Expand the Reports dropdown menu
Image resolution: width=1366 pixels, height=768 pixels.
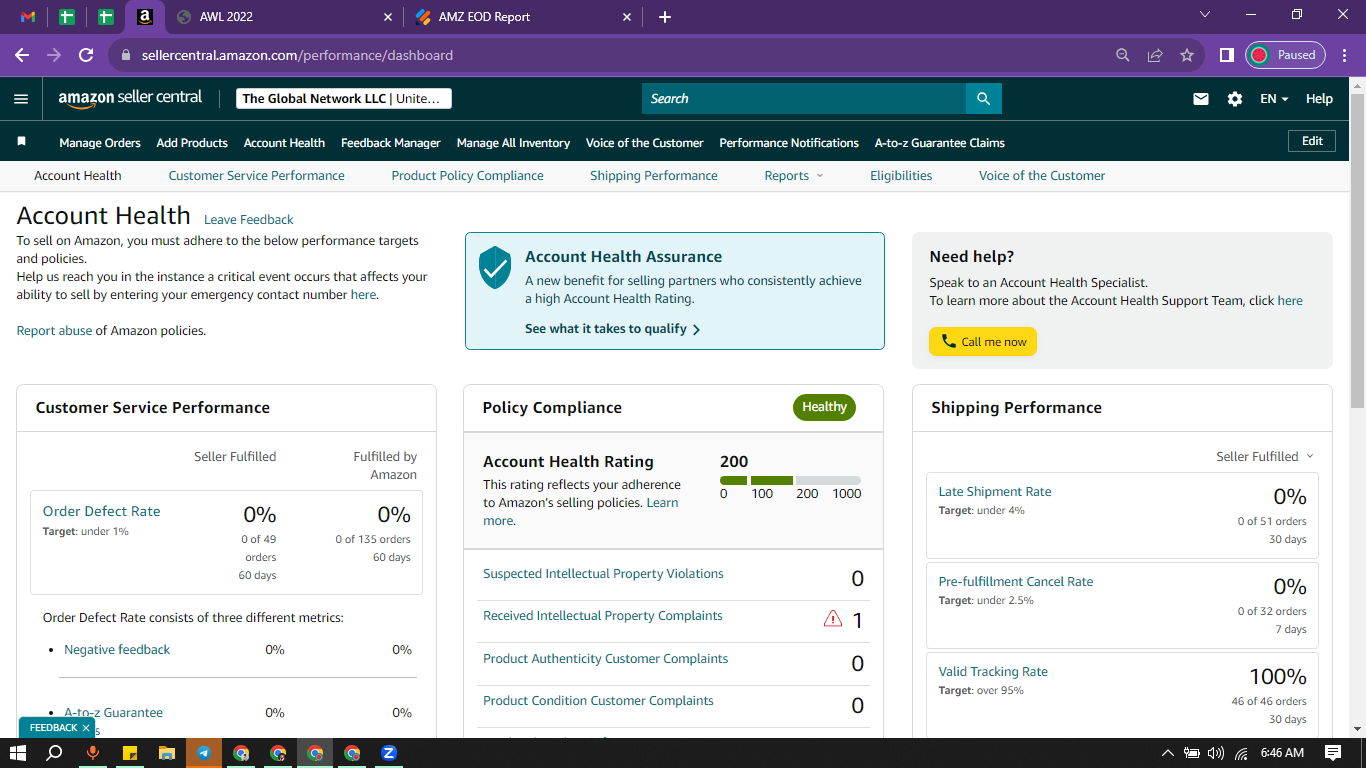(794, 175)
